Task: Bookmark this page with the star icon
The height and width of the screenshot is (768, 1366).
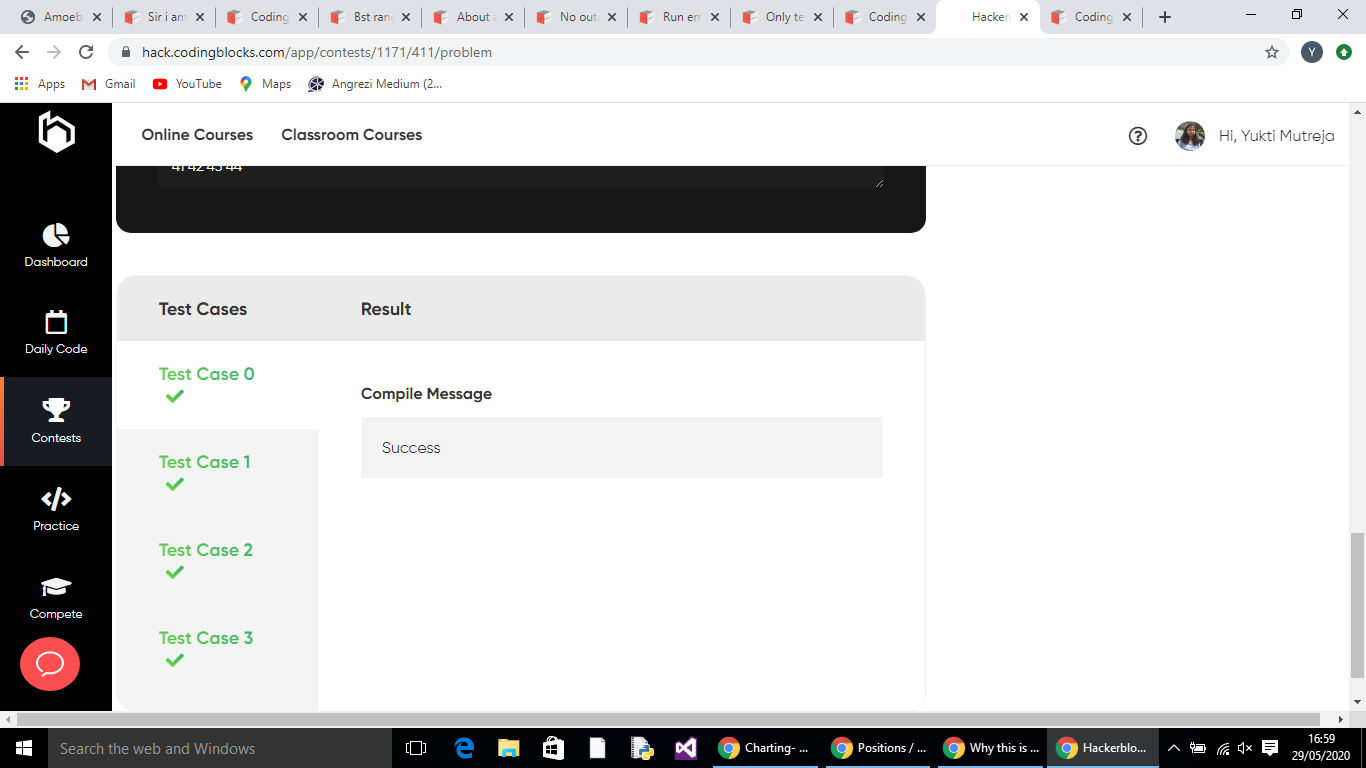Action: point(1272,52)
